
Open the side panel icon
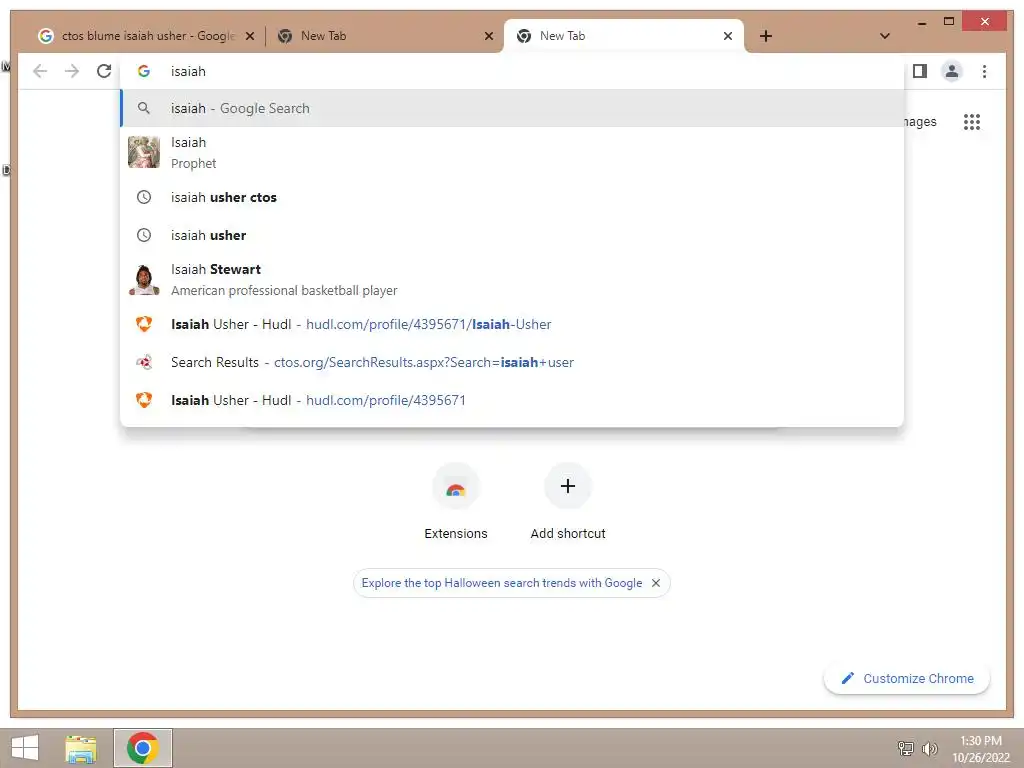(920, 71)
